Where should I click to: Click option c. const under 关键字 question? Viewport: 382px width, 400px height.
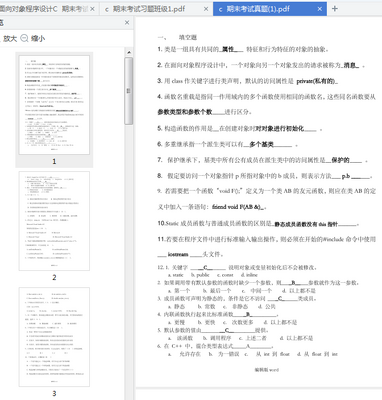(x=225, y=275)
